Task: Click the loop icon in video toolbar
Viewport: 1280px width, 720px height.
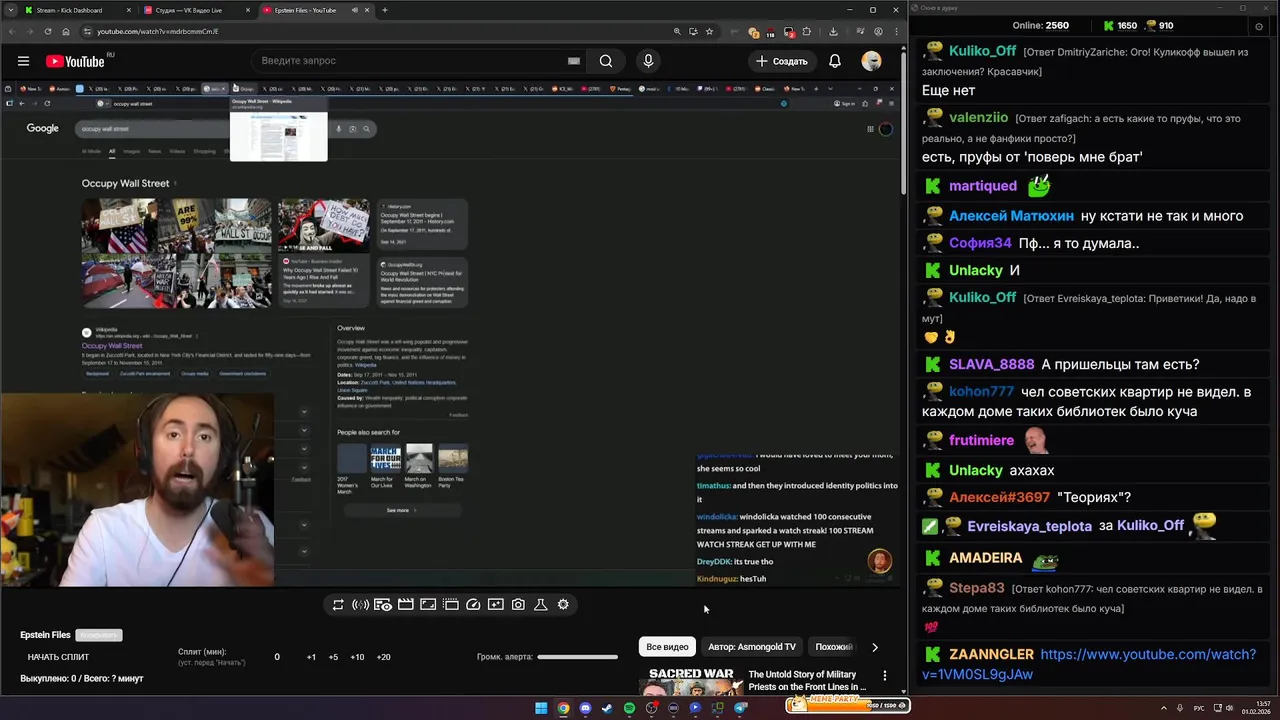Action: (x=338, y=604)
